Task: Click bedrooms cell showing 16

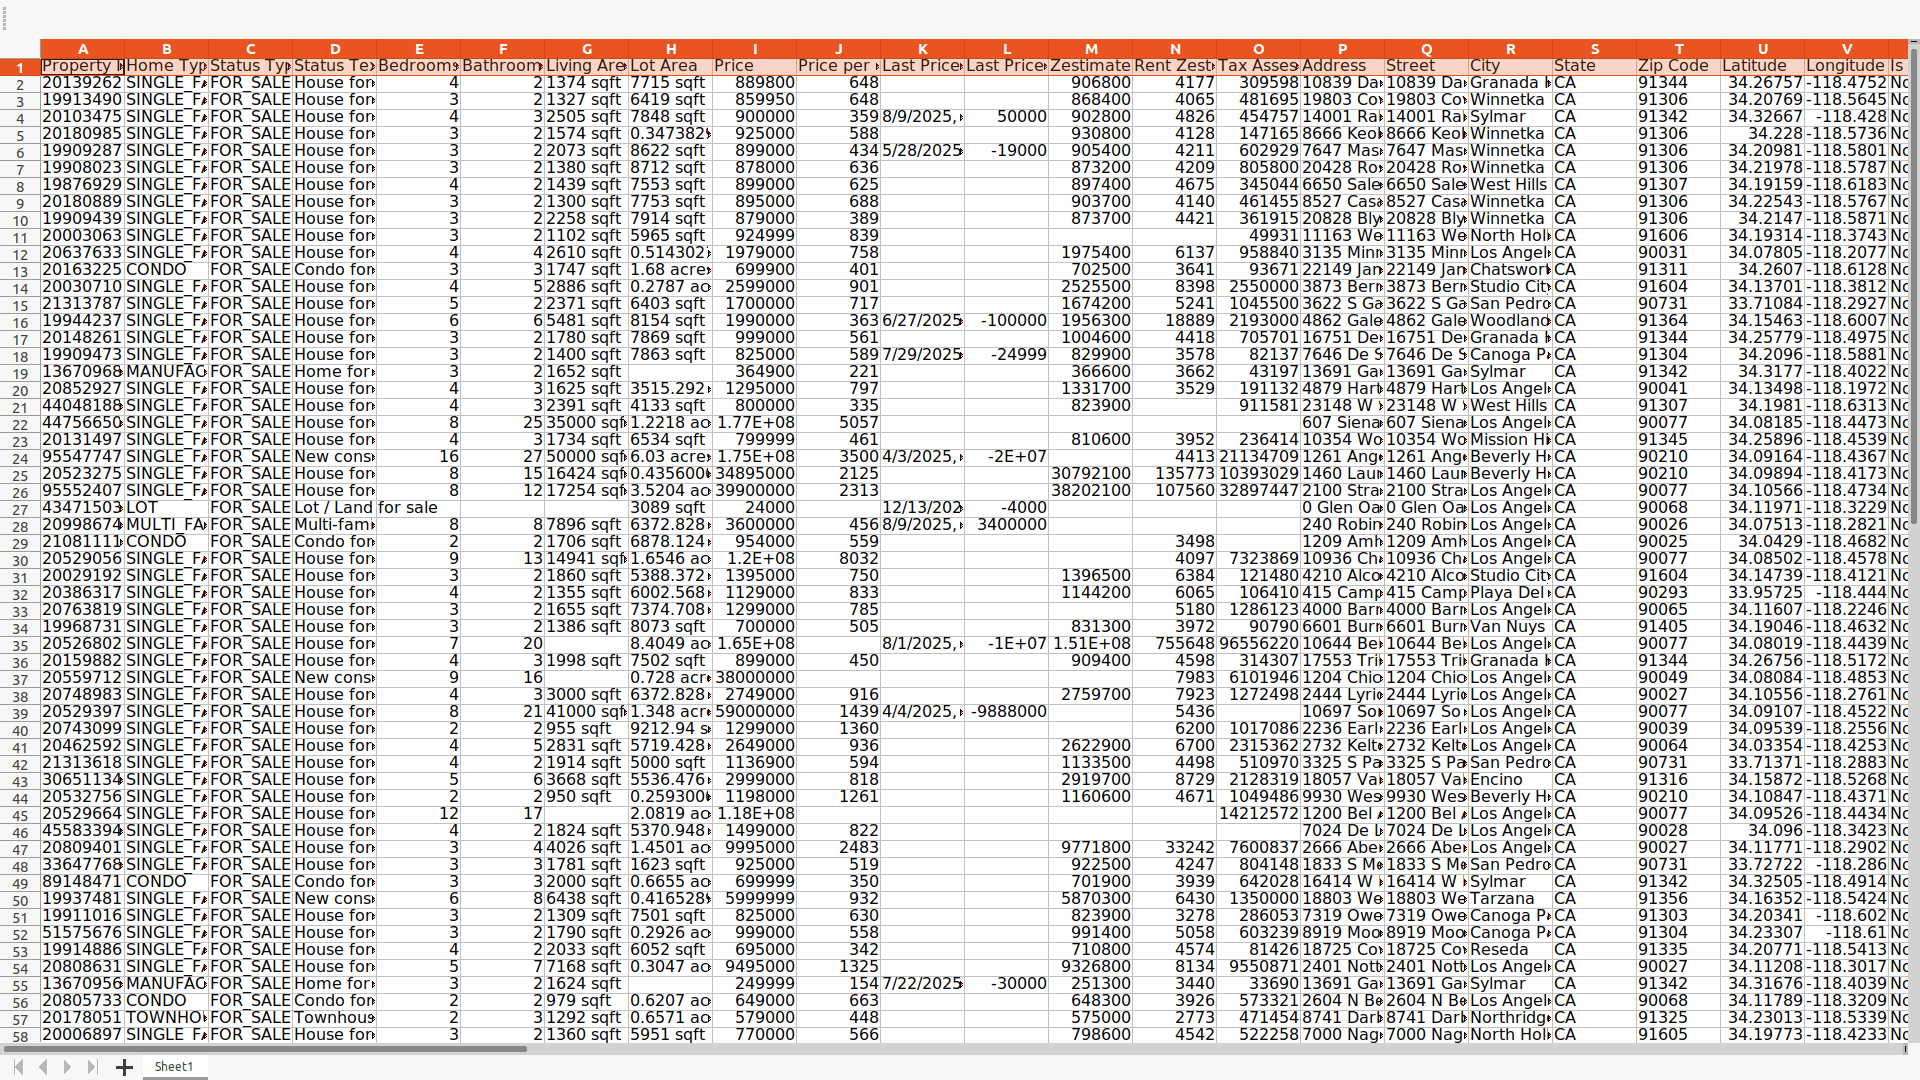Action: [x=419, y=457]
